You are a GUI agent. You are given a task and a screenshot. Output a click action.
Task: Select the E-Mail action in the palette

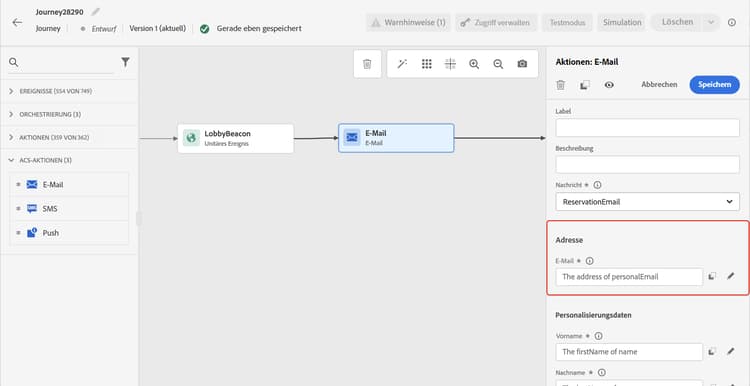(x=69, y=185)
